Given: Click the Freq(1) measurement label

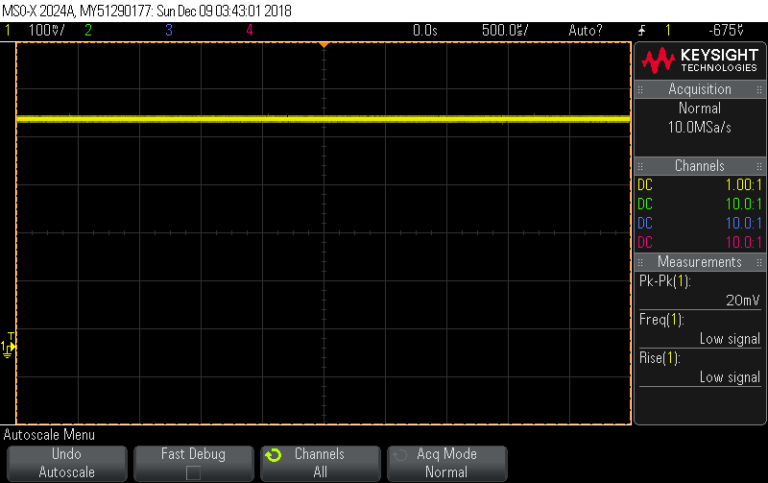Looking at the screenshot, I should tap(661, 320).
